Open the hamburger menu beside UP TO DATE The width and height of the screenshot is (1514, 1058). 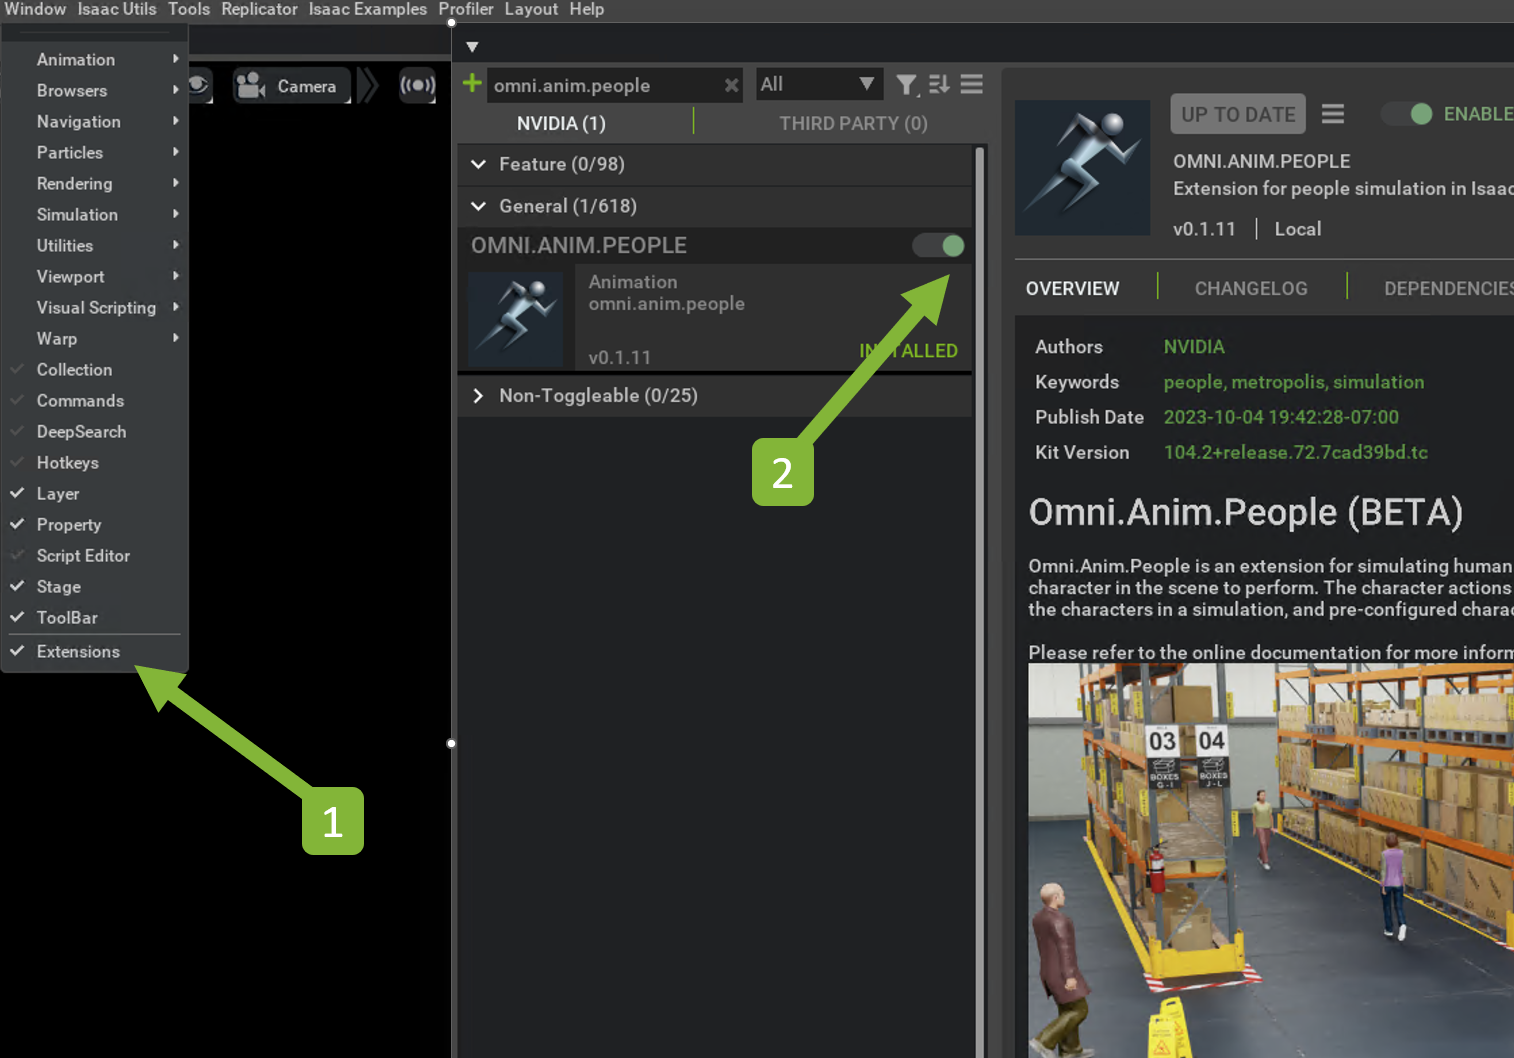(1332, 114)
